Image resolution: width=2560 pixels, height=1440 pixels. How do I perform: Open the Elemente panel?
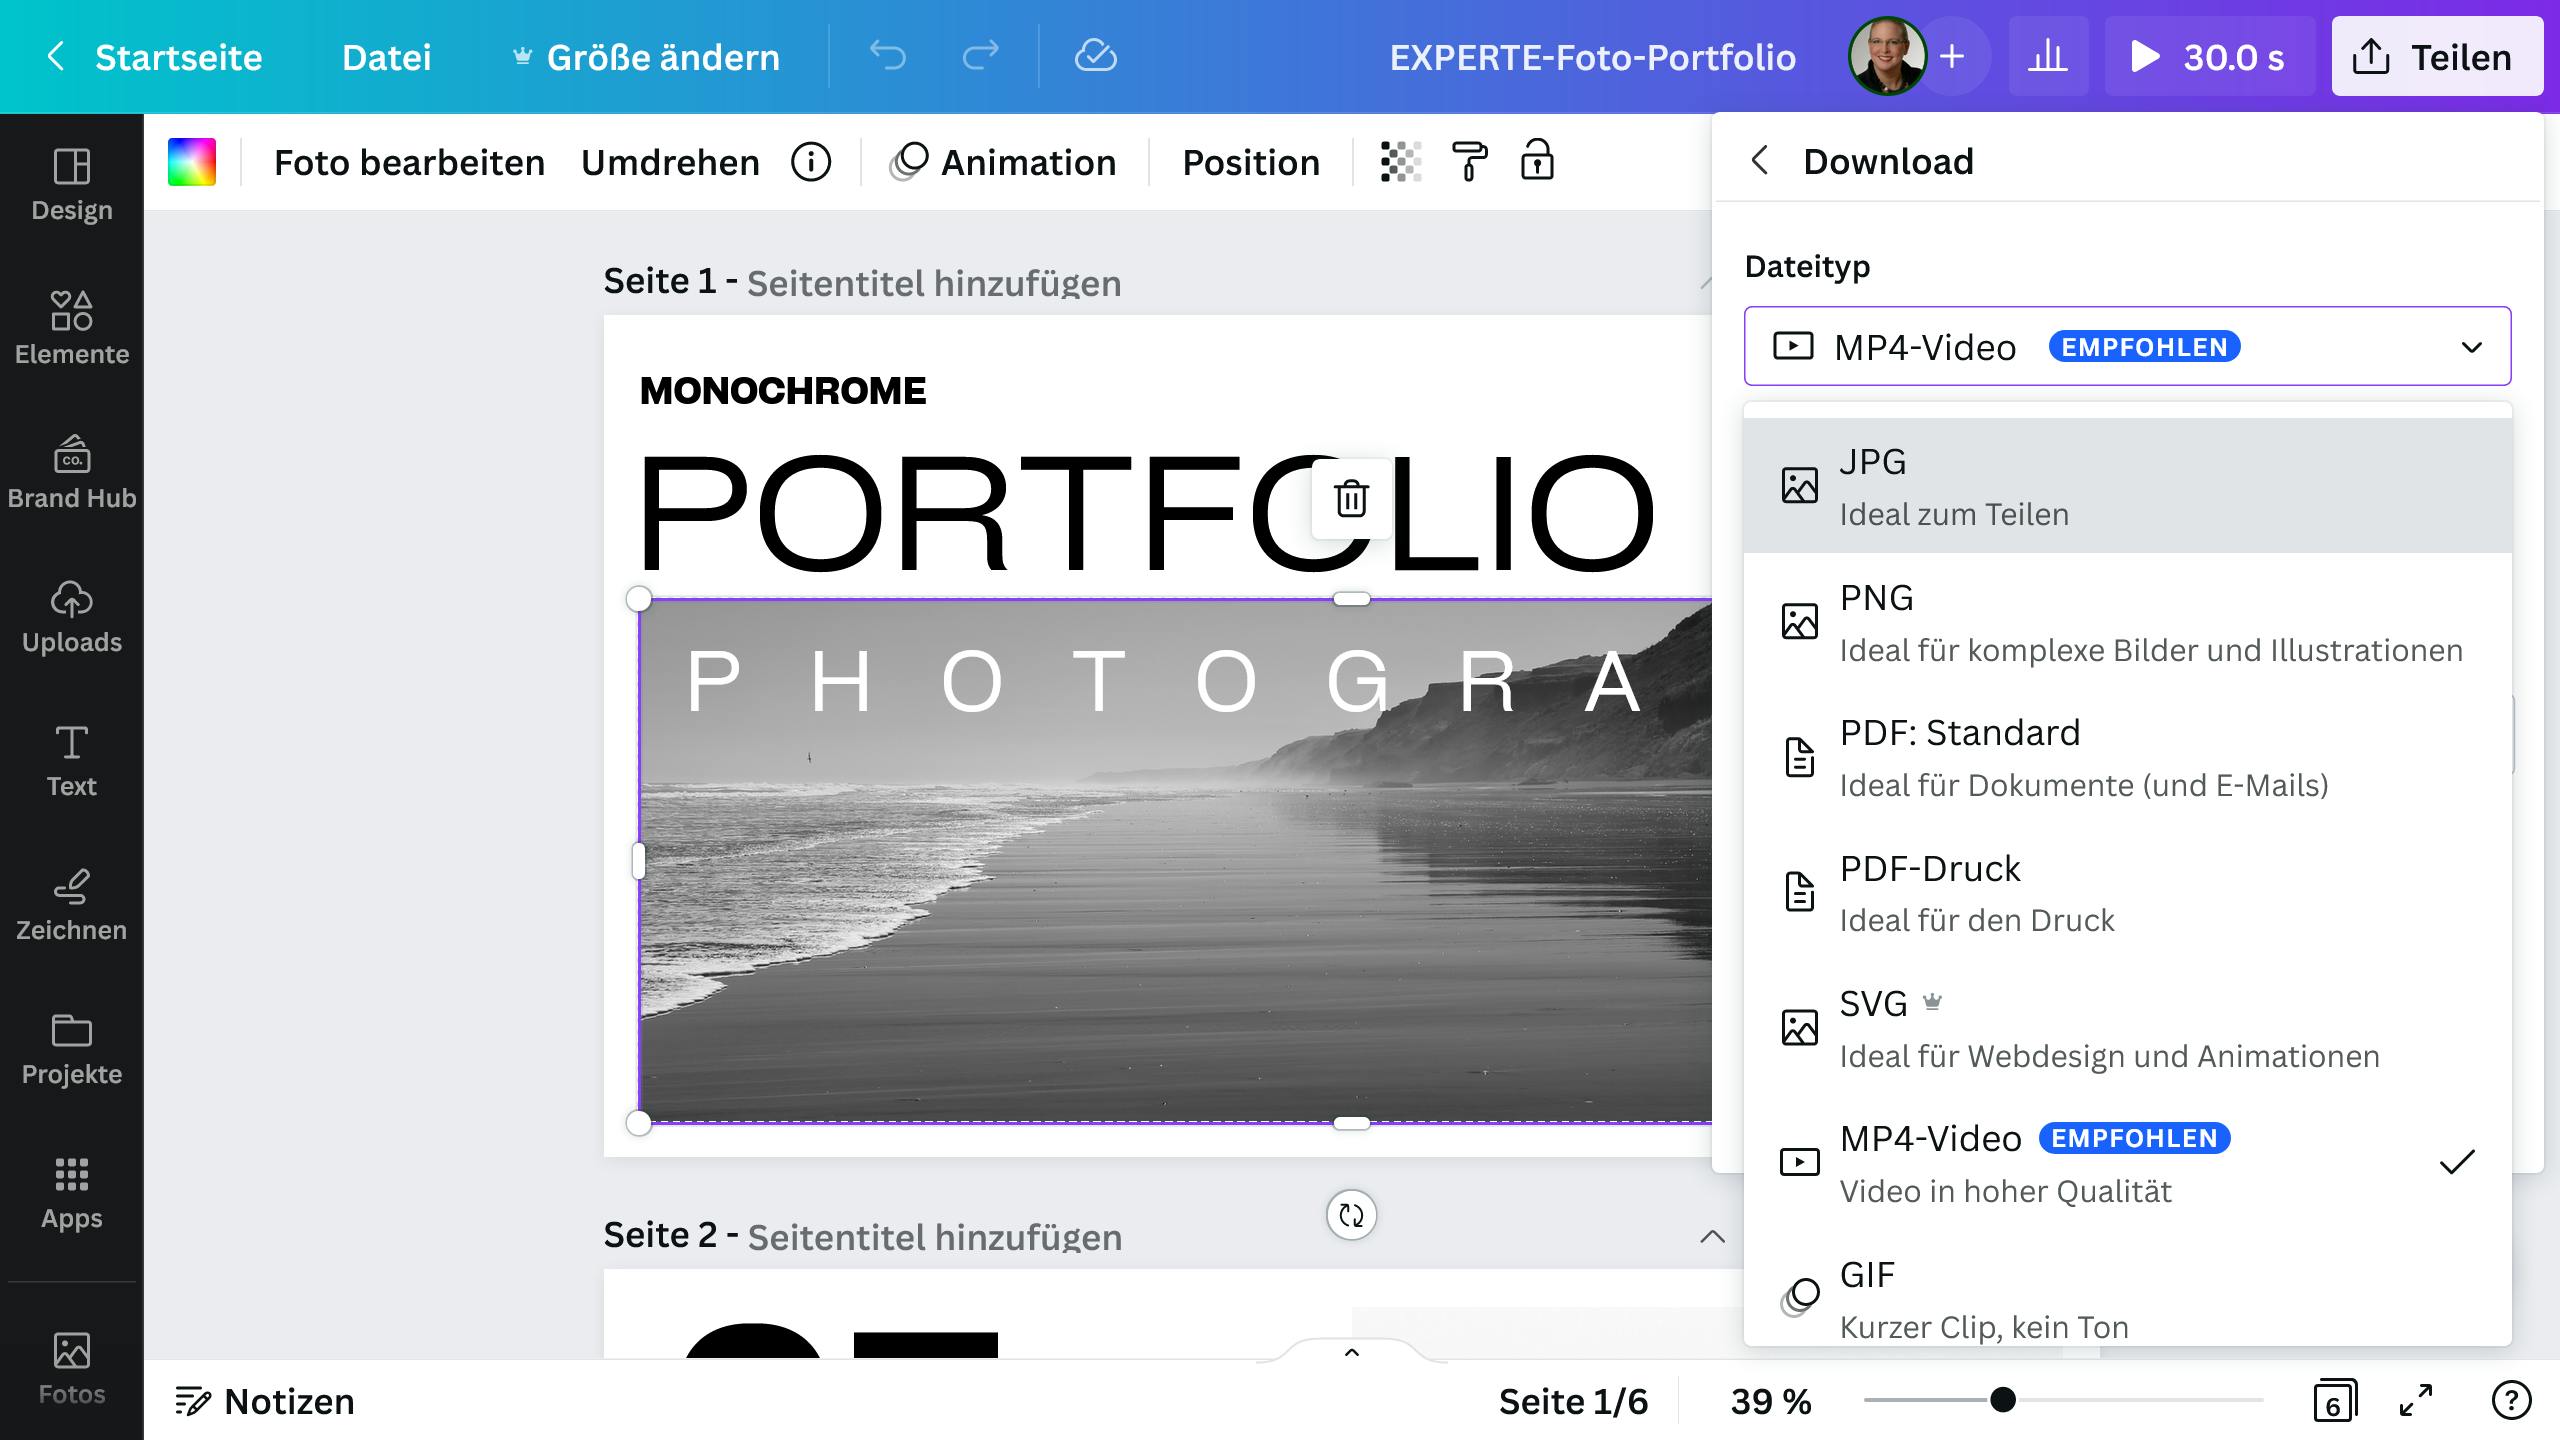click(71, 328)
